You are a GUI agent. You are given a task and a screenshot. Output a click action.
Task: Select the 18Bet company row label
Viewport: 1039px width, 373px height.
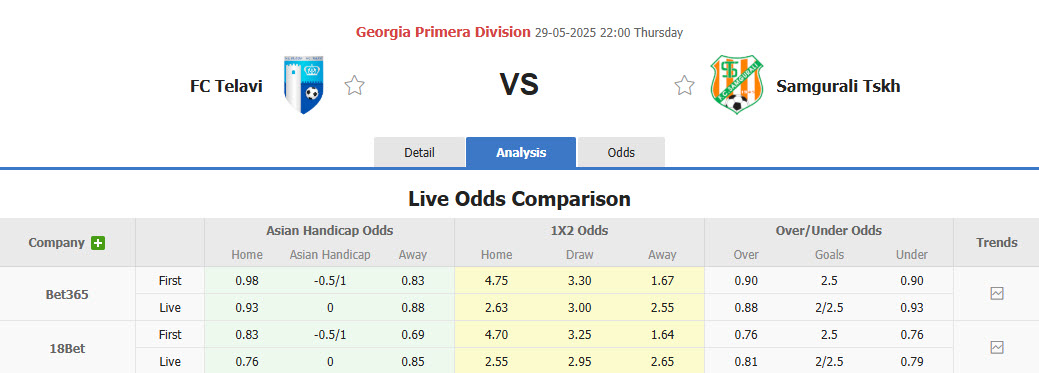(x=67, y=348)
